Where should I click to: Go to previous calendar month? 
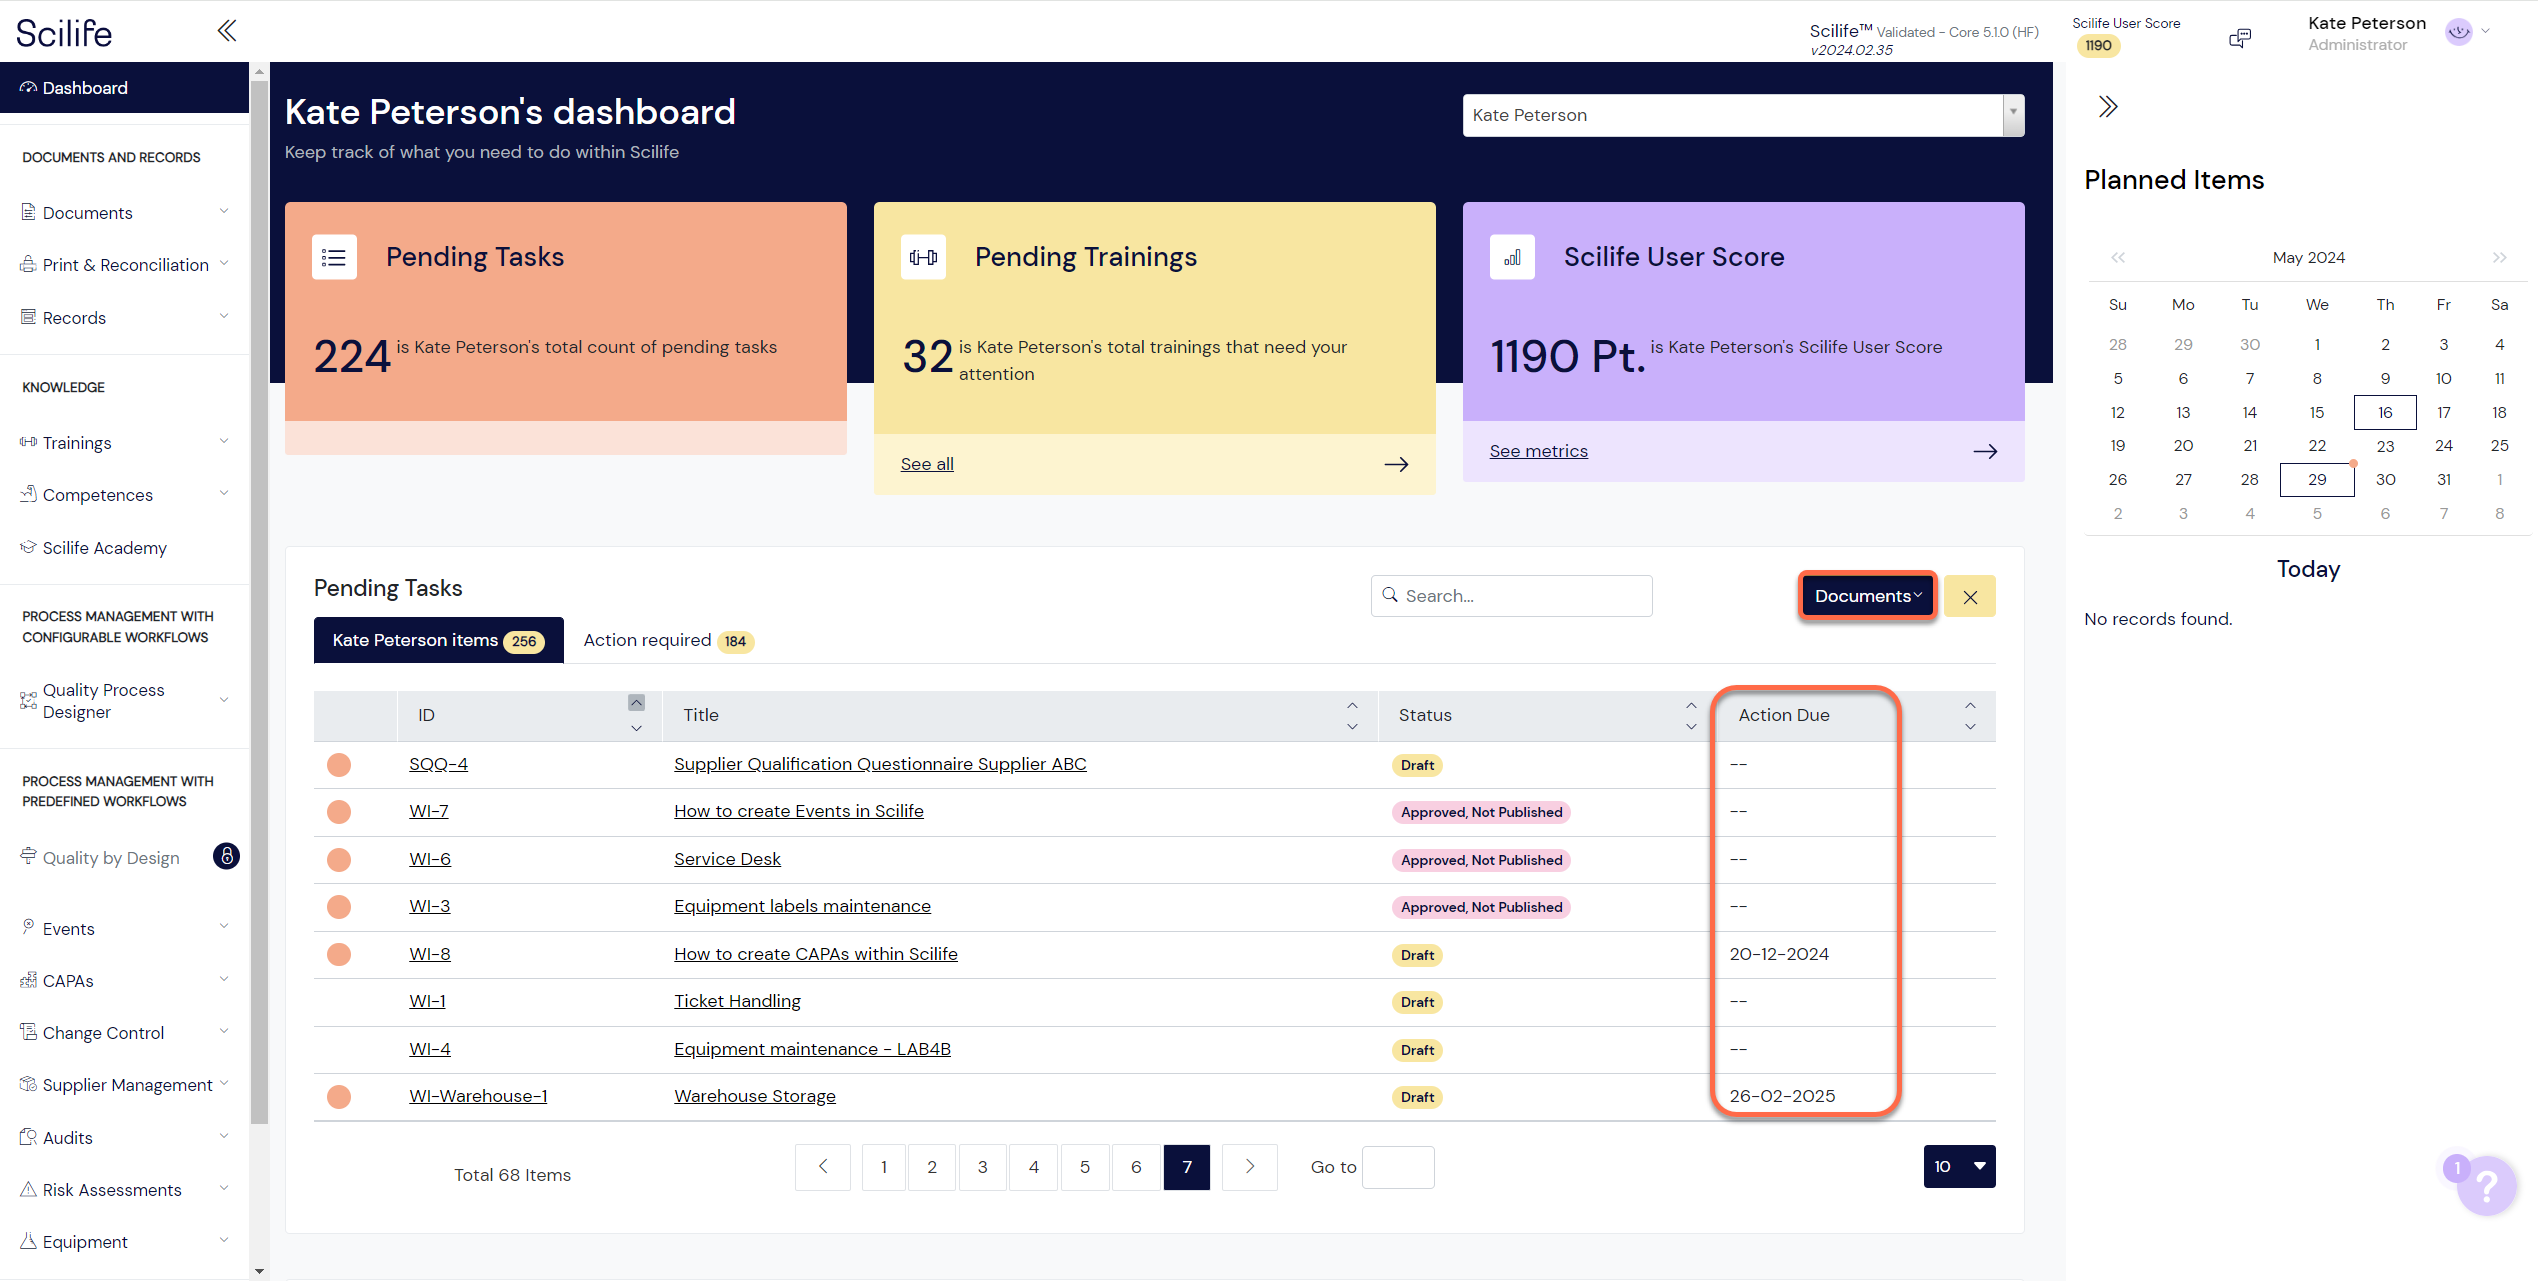click(x=2118, y=258)
